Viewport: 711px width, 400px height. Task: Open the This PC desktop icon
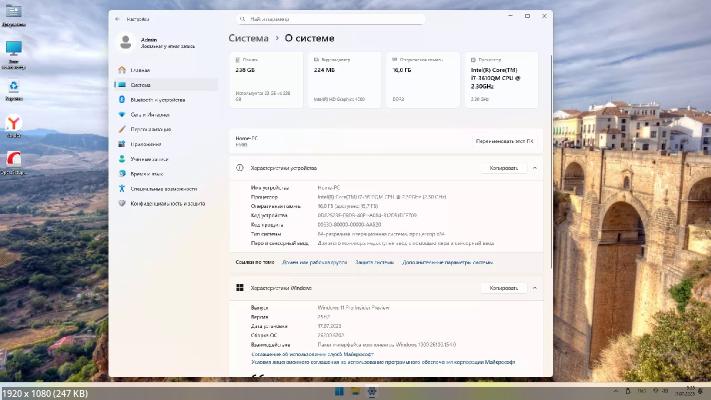click(13, 54)
